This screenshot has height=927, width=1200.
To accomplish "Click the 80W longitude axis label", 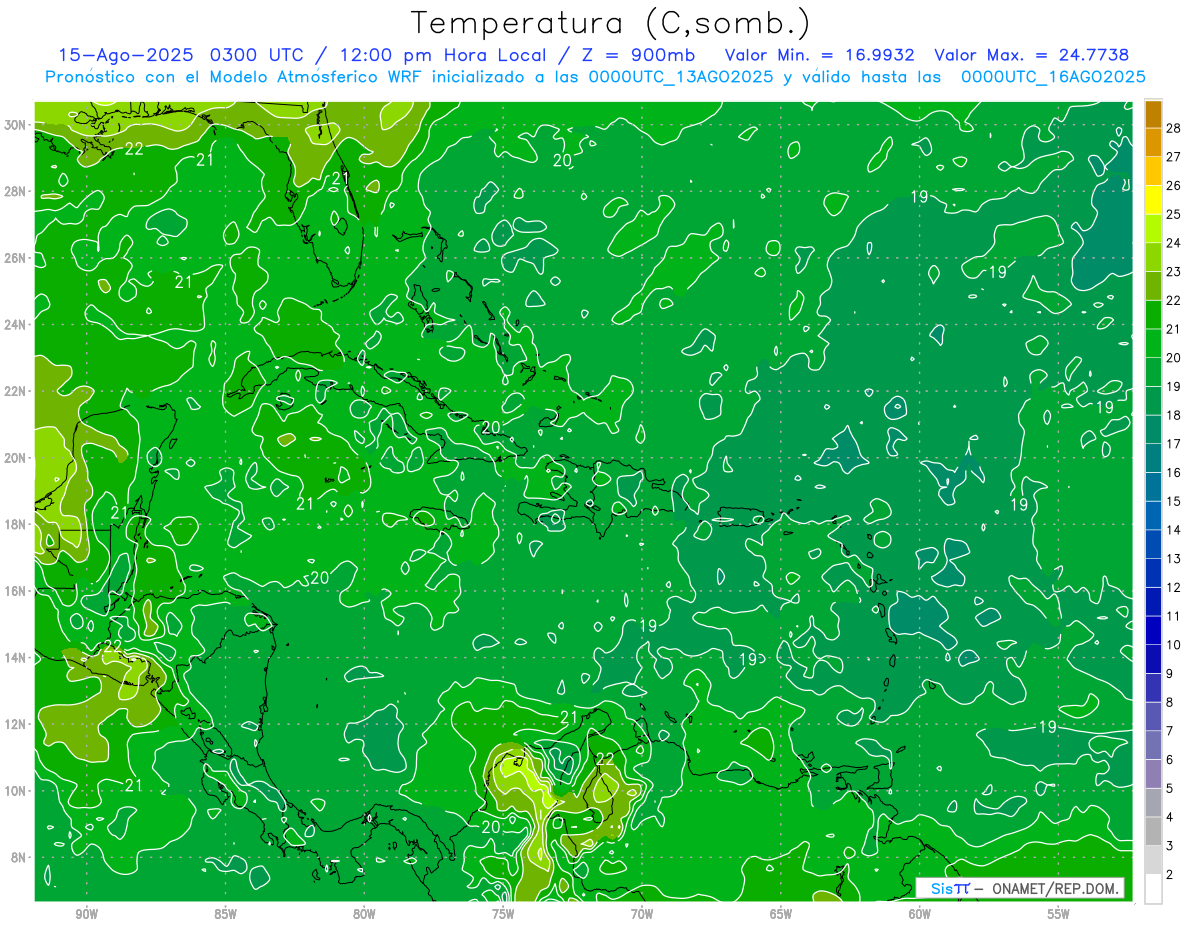I will click(364, 915).
